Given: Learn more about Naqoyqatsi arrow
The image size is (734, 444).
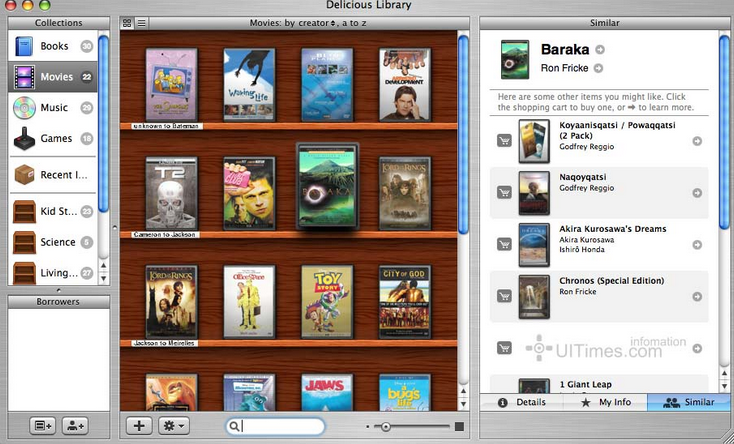Looking at the screenshot, I should (x=697, y=193).
